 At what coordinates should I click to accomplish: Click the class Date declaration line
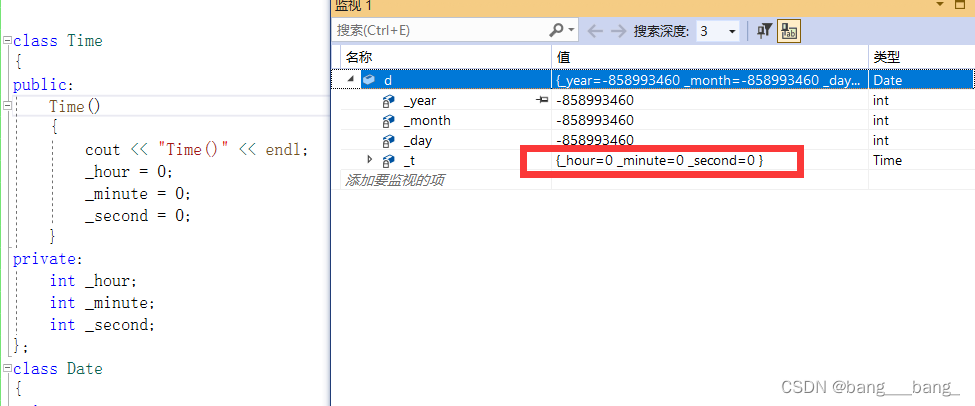click(57, 369)
